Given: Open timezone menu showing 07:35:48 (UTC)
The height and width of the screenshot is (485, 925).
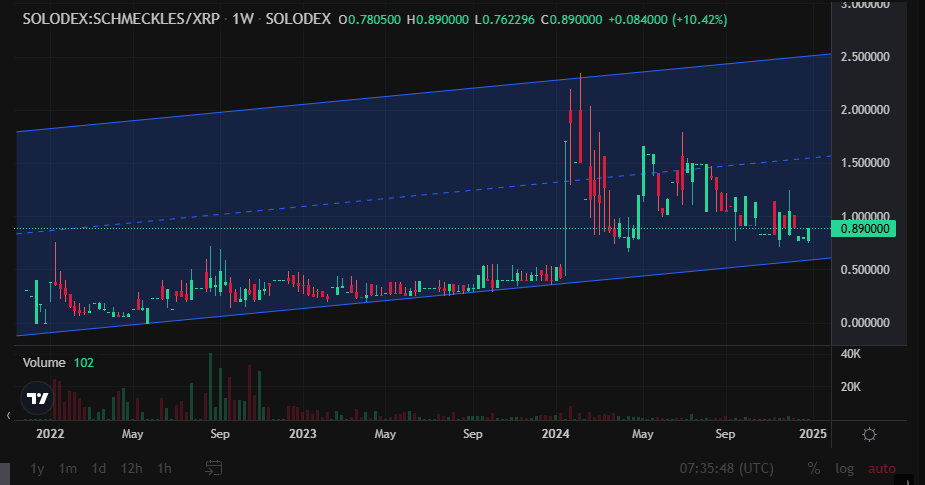Looking at the screenshot, I should tap(726, 468).
